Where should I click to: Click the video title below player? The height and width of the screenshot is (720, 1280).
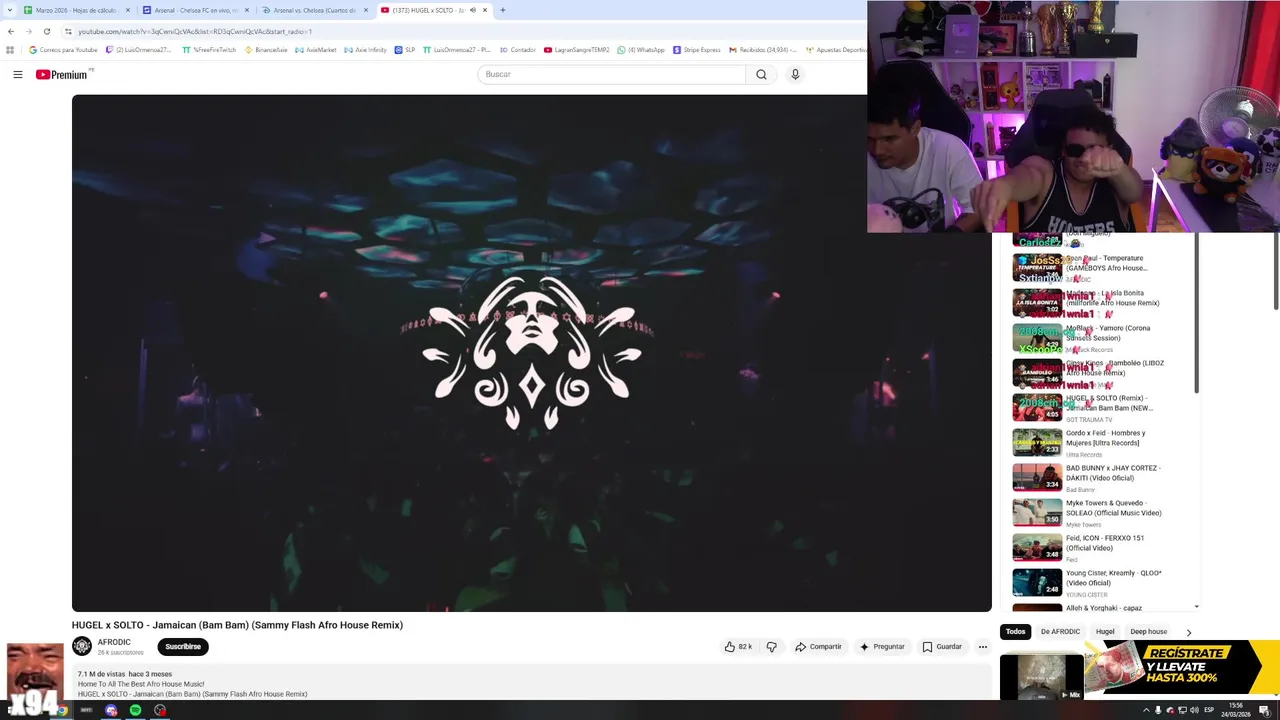237,625
